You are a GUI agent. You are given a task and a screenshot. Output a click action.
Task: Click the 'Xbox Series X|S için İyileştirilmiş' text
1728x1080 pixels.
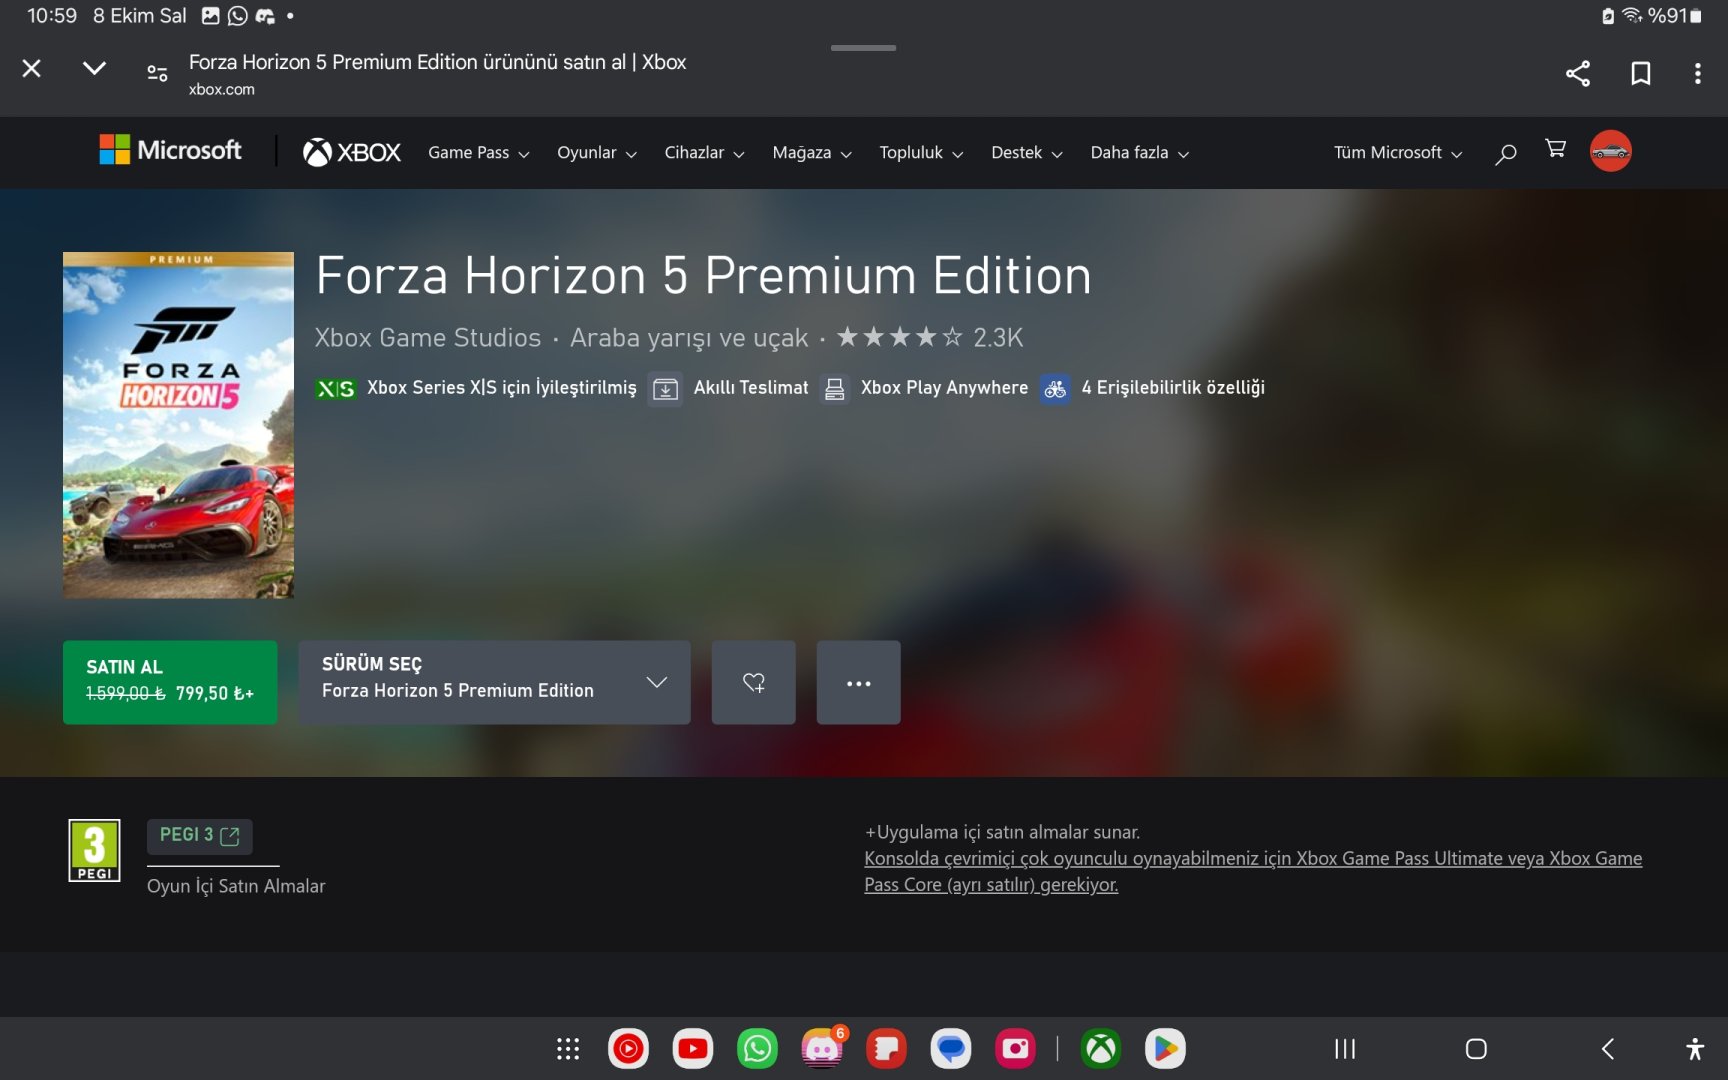tap(502, 387)
